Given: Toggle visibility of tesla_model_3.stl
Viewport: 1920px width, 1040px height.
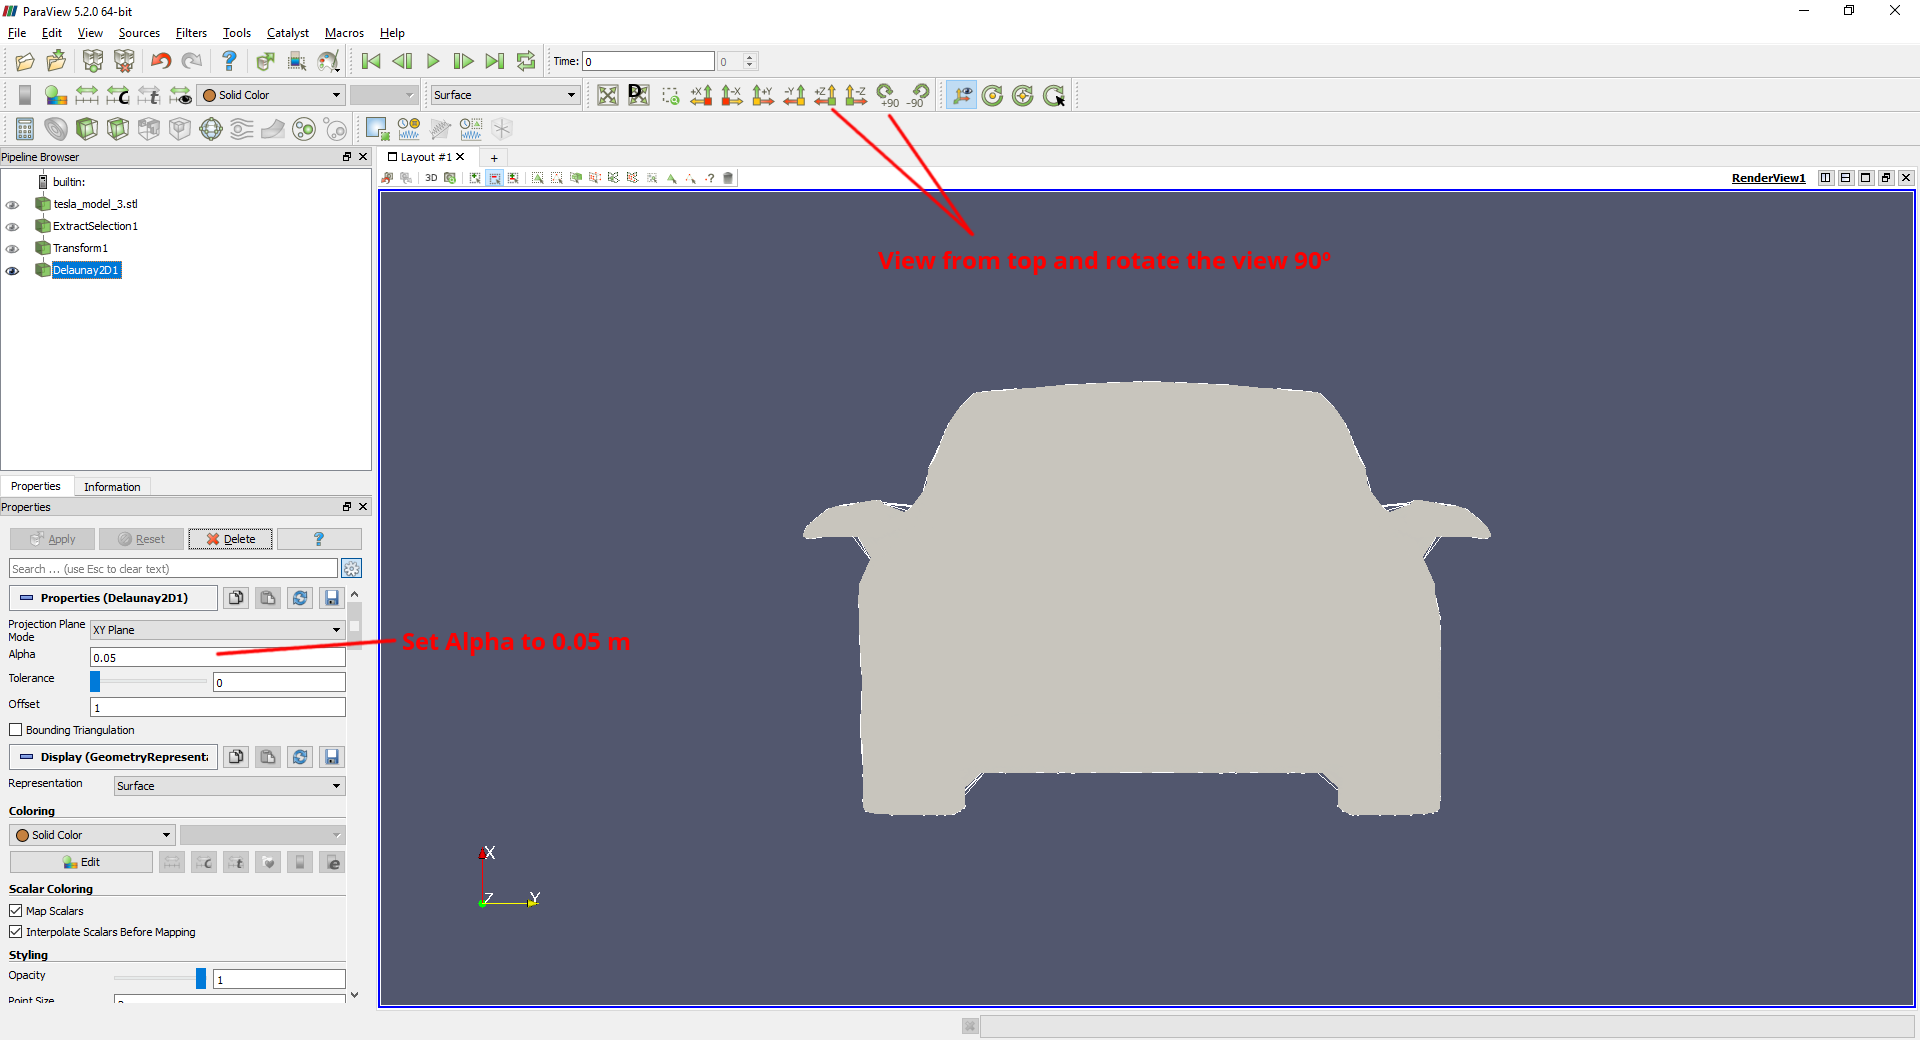Looking at the screenshot, I should coord(12,205).
